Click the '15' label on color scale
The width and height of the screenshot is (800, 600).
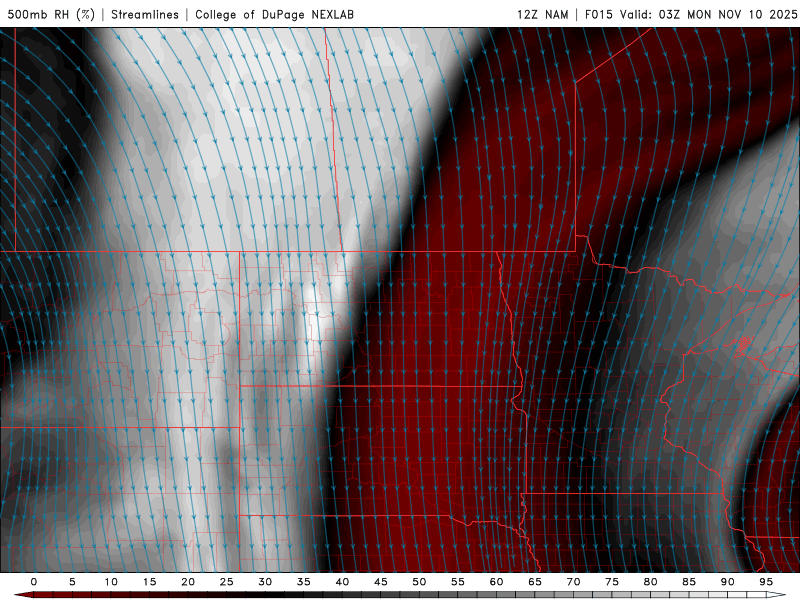(x=149, y=582)
